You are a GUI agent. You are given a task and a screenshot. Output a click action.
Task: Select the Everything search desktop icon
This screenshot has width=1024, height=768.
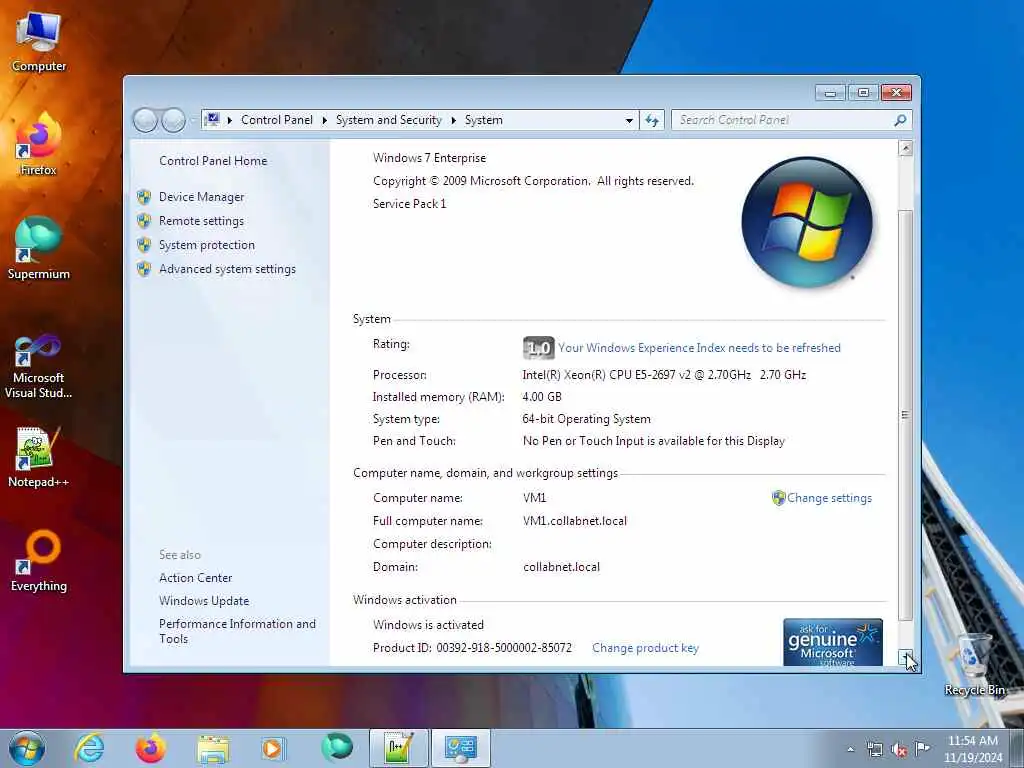pos(39,560)
